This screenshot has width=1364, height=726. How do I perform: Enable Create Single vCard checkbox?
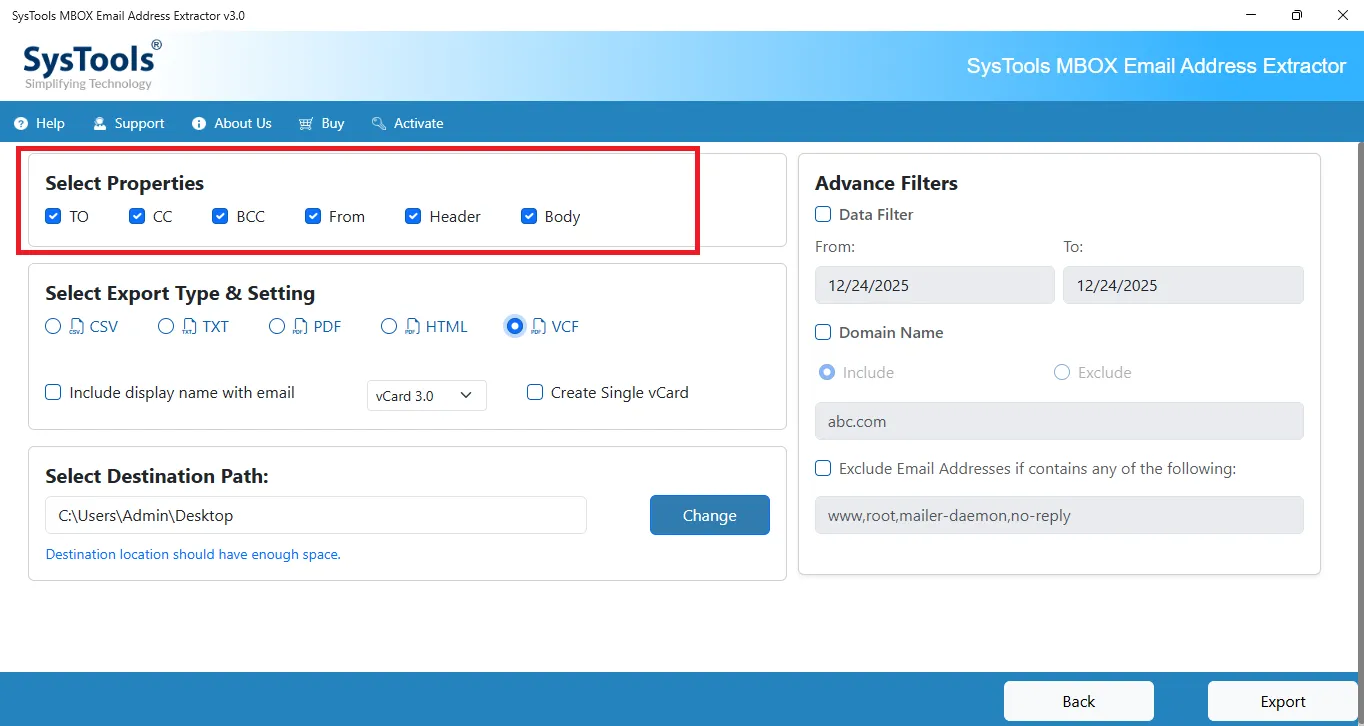pyautogui.click(x=535, y=393)
